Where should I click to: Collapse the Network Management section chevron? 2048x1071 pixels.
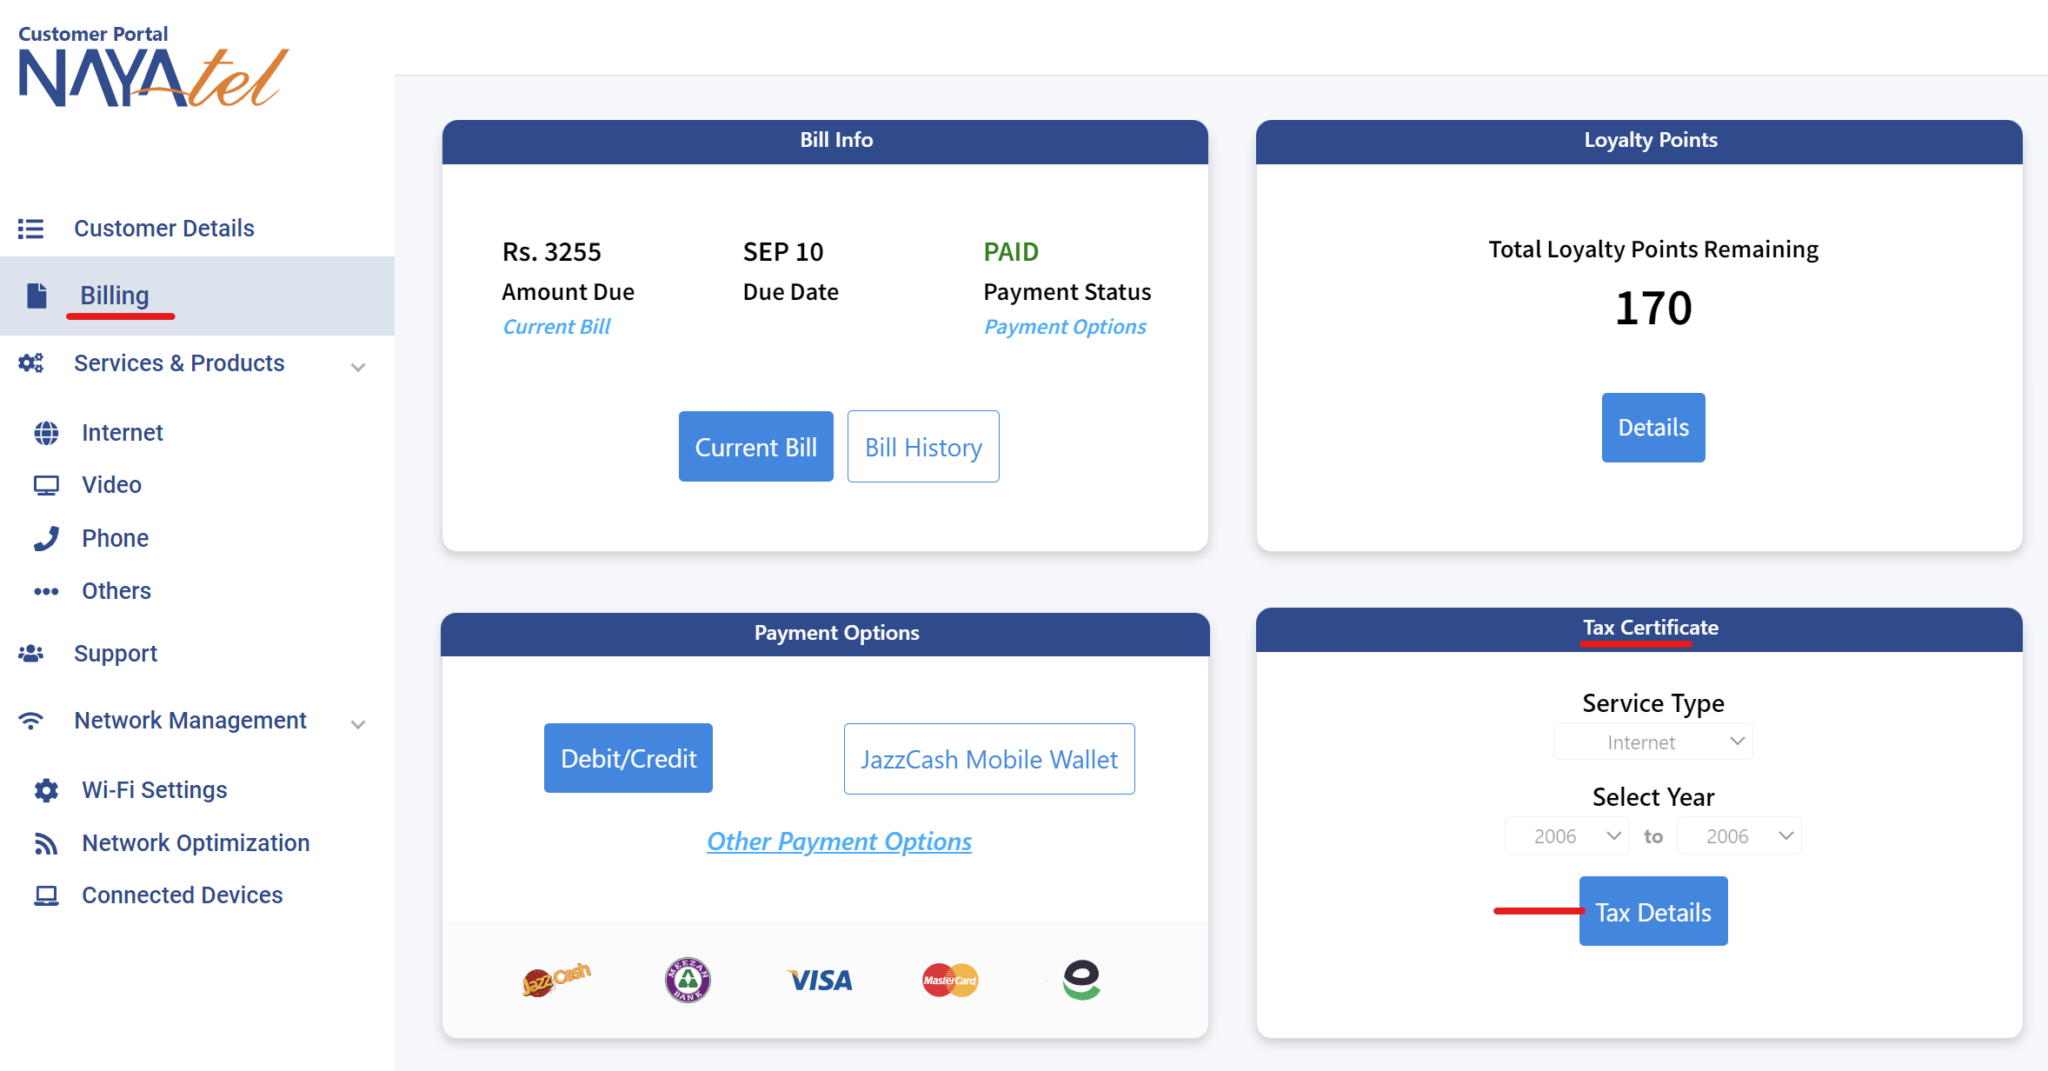point(358,724)
